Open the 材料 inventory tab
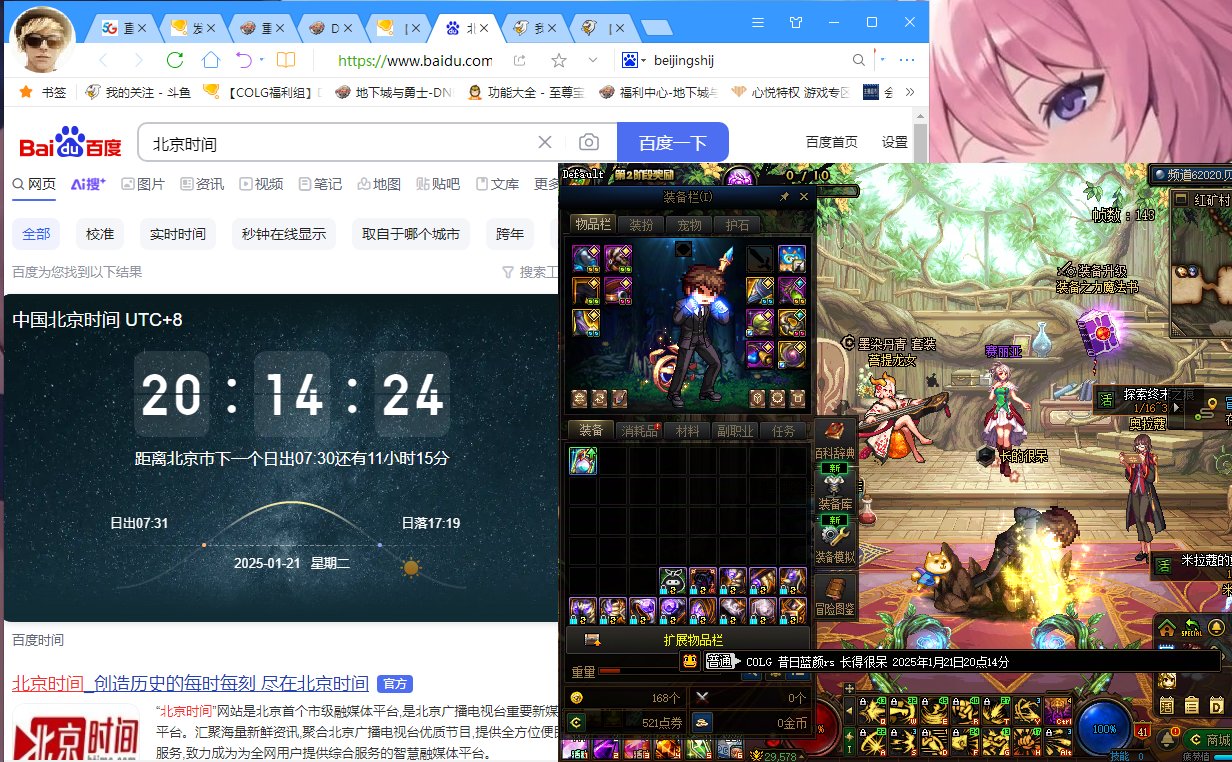This screenshot has width=1232, height=762. (x=688, y=431)
